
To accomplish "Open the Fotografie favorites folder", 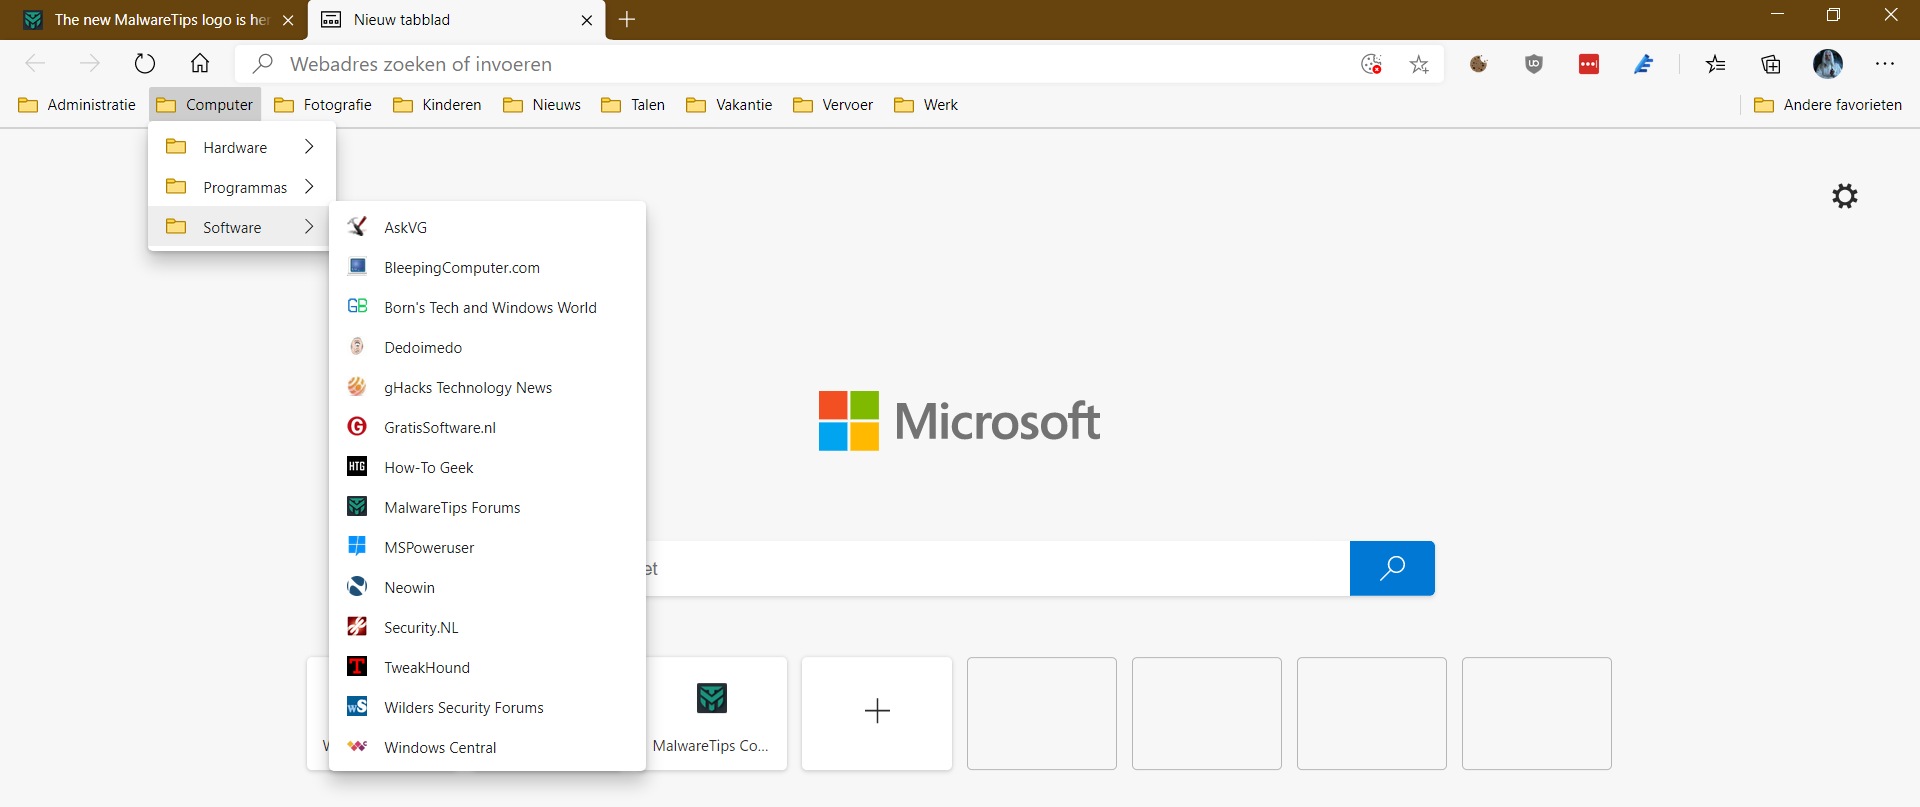I will click(323, 105).
